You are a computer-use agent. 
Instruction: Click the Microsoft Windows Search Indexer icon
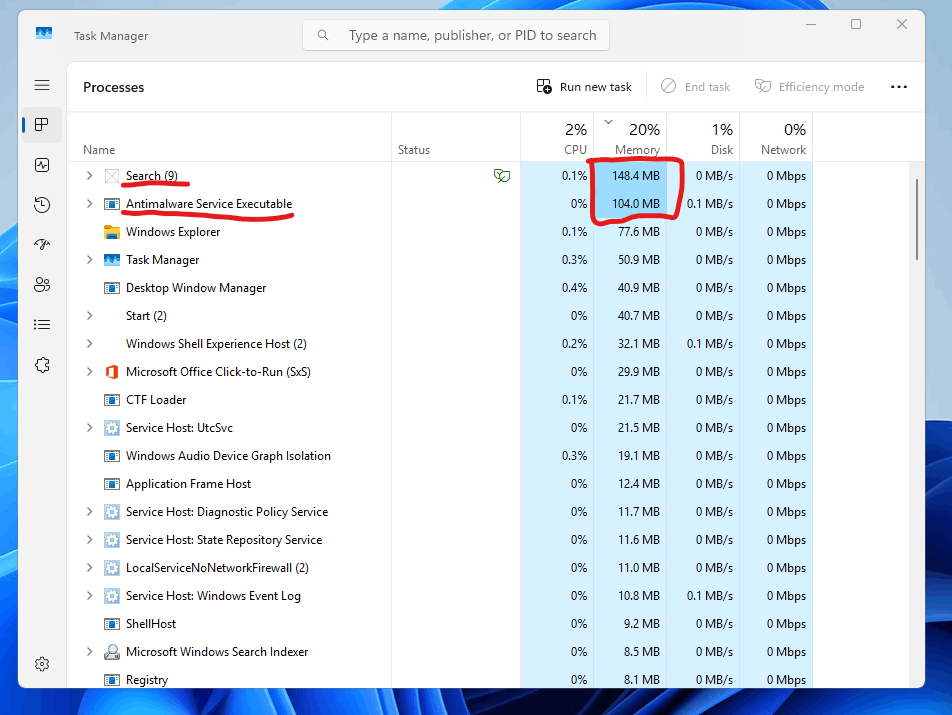(x=112, y=652)
